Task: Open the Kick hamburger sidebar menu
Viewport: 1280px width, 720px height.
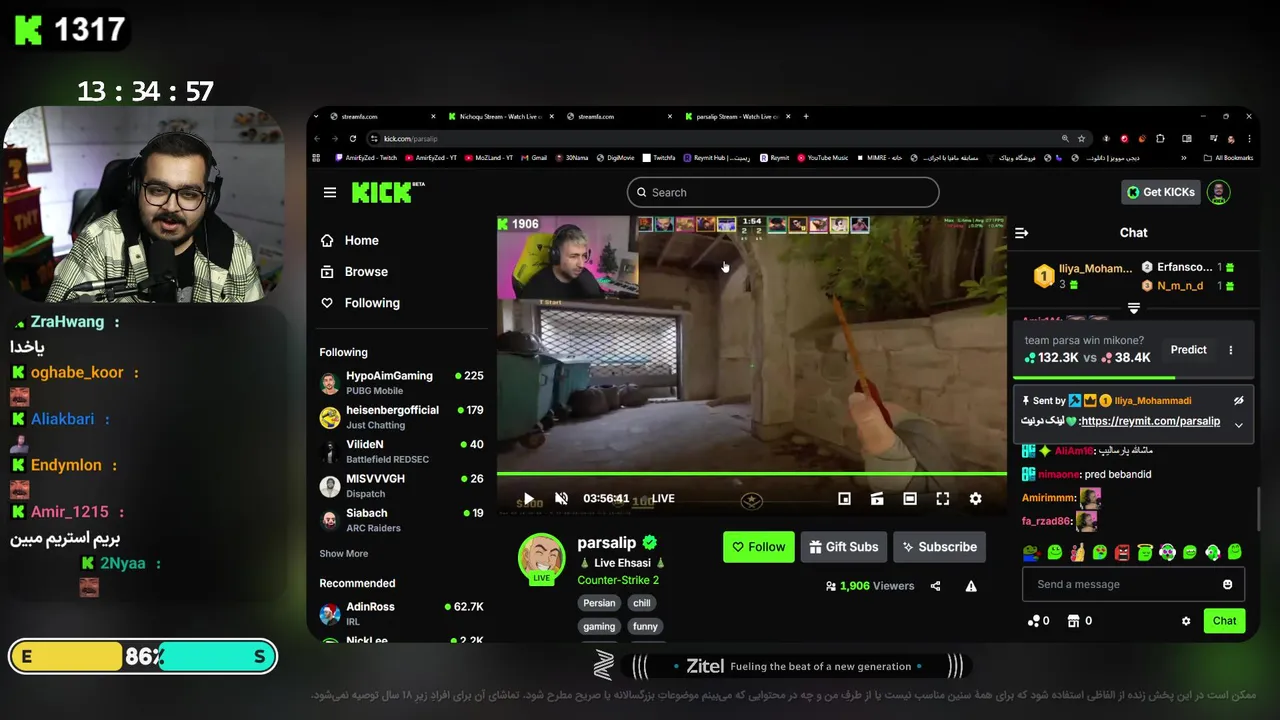Action: click(x=330, y=192)
